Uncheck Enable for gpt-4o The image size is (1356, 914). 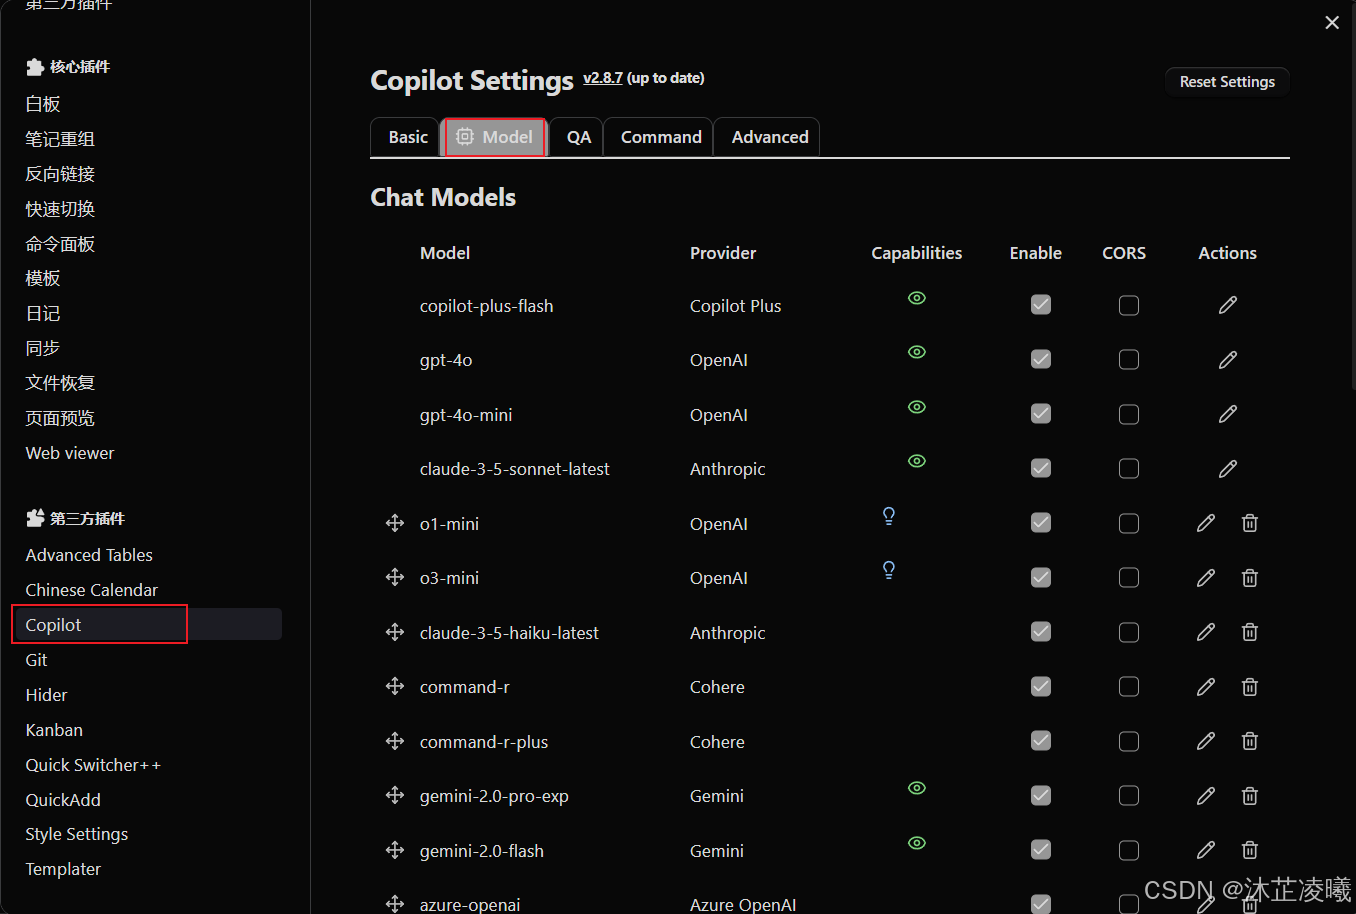[1041, 359]
